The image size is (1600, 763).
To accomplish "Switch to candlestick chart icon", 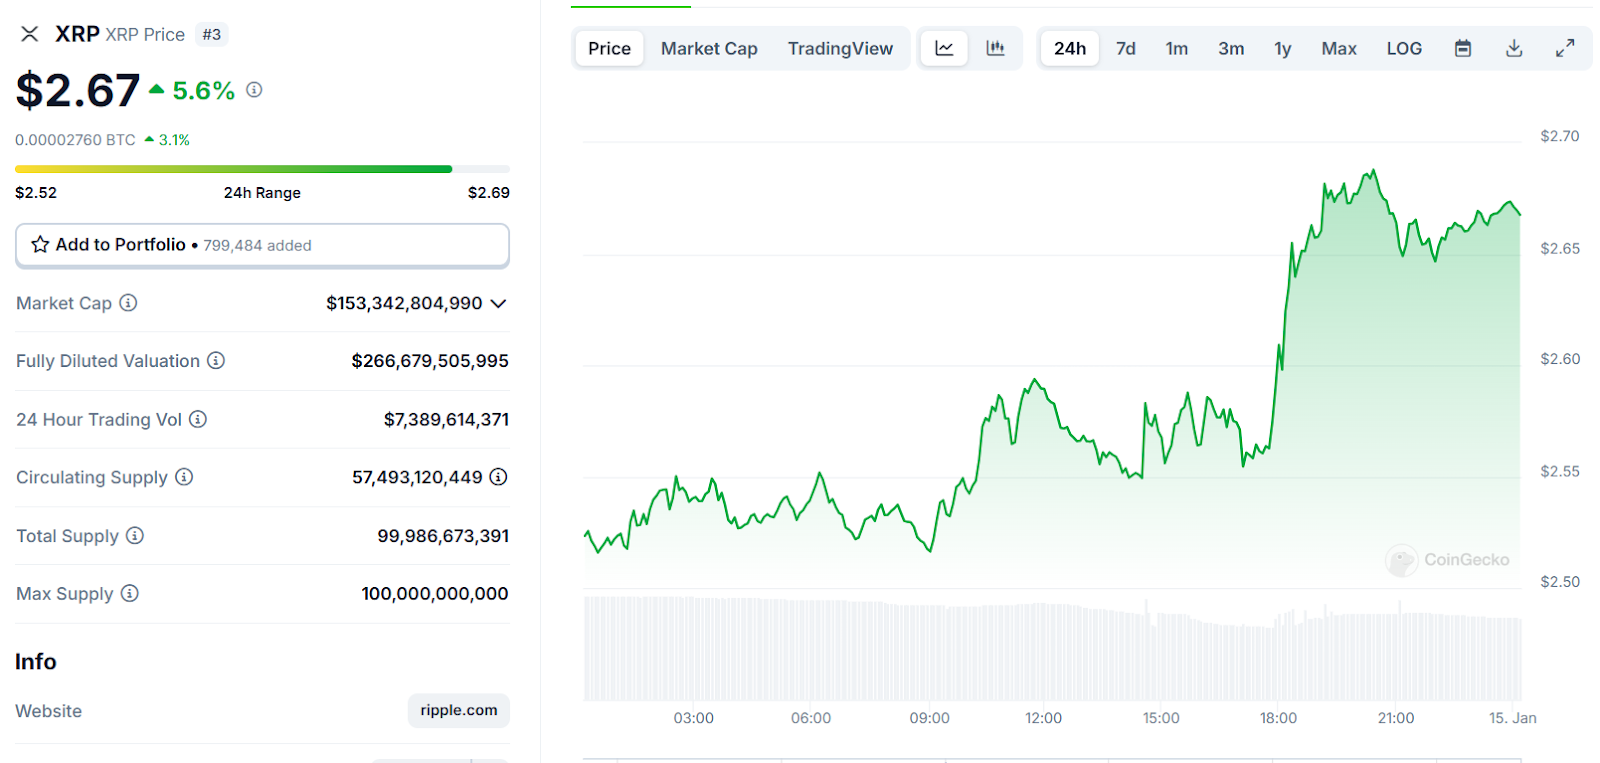I will (995, 48).
